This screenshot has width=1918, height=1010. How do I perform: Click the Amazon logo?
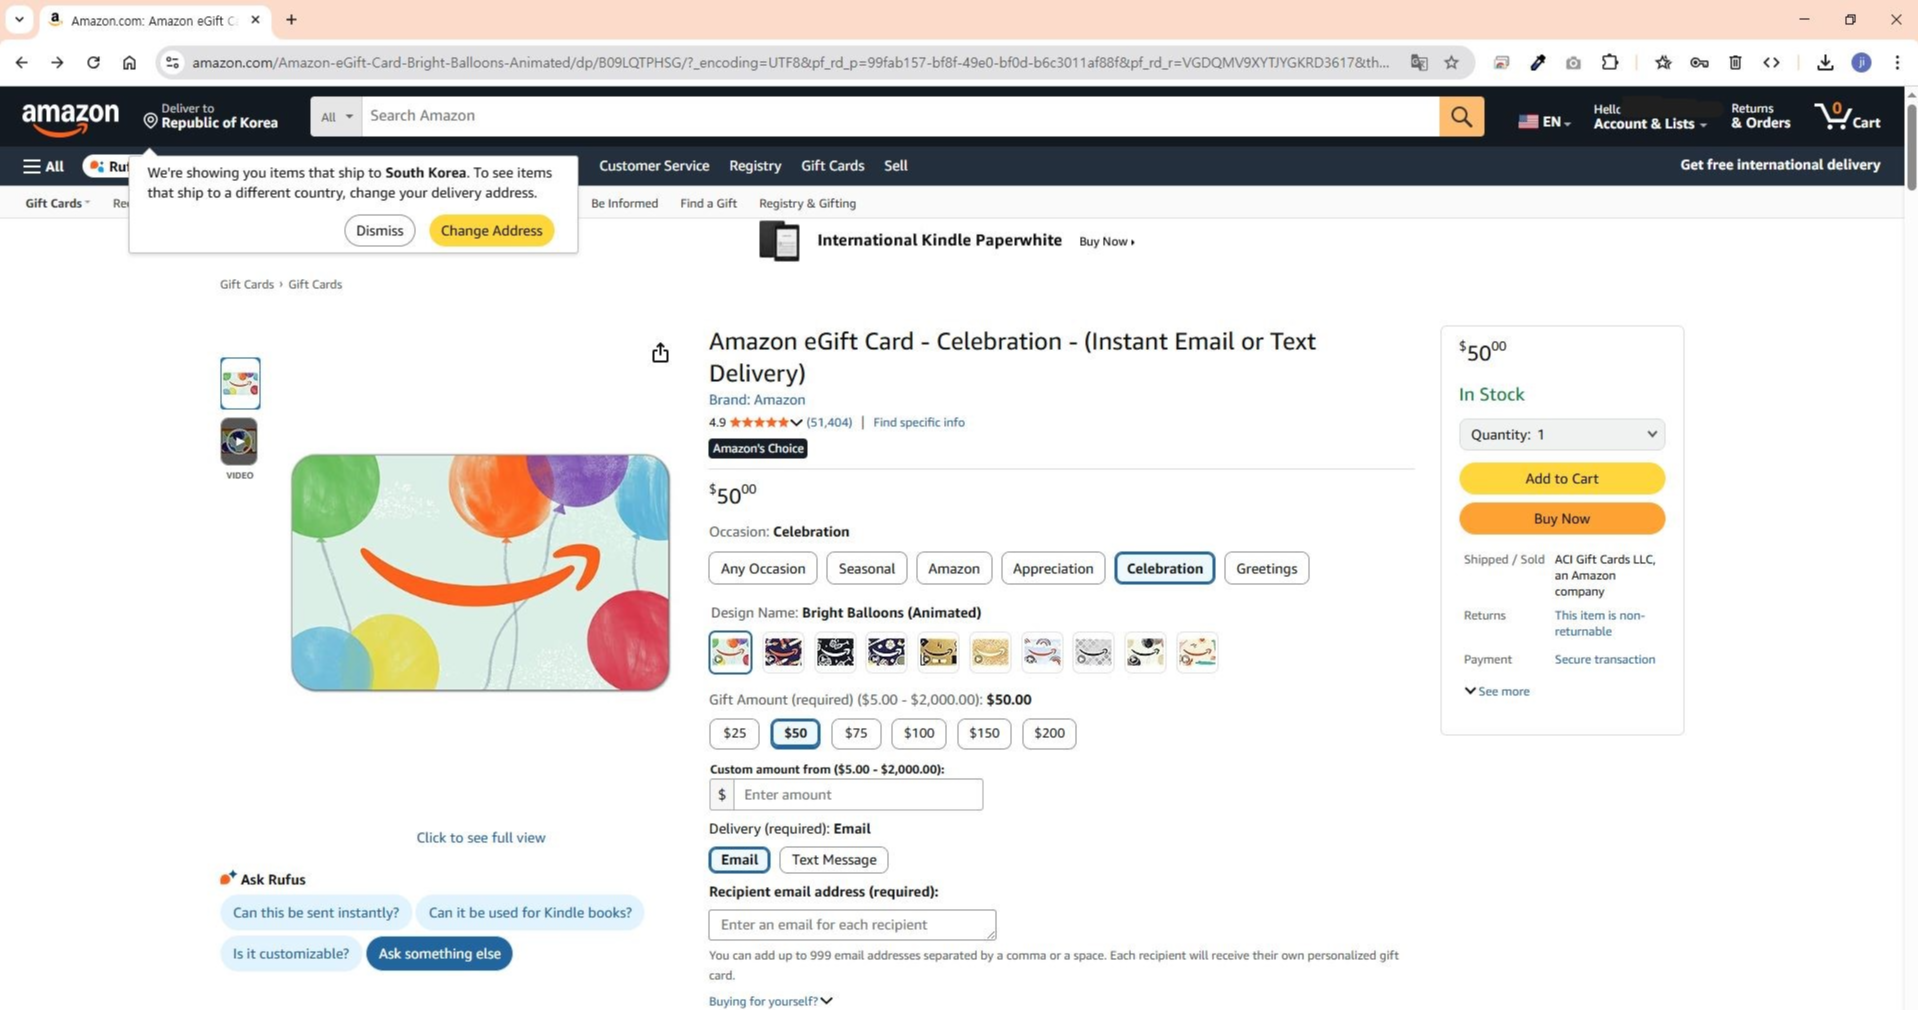70,118
